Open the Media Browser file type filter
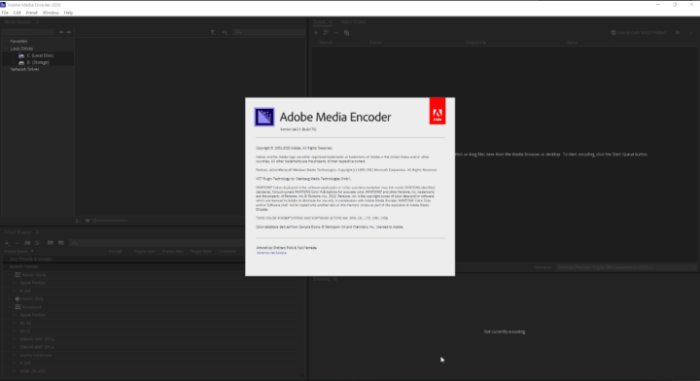Image resolution: width=700 pixels, height=381 pixels. pyautogui.click(x=212, y=32)
